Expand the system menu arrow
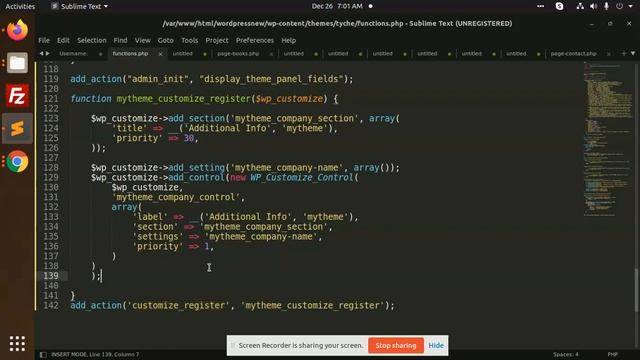 coord(630,6)
